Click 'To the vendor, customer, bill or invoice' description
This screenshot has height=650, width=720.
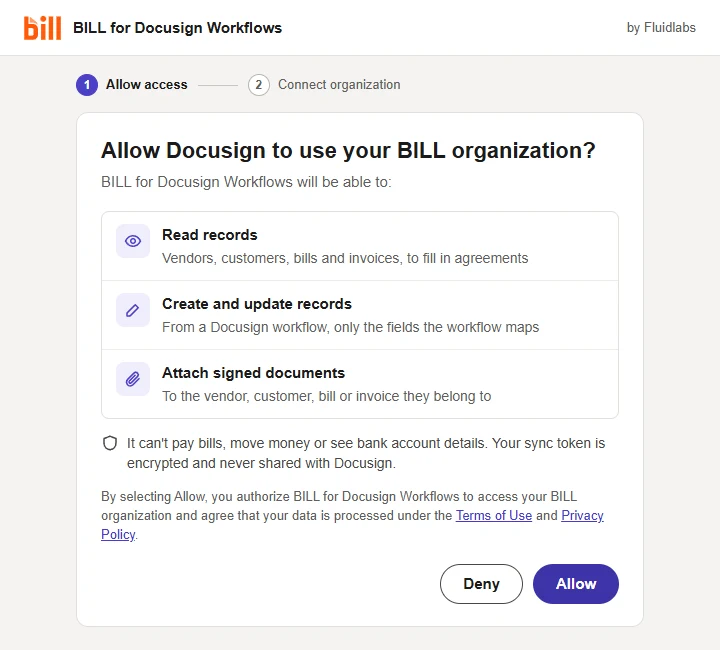[x=326, y=396]
